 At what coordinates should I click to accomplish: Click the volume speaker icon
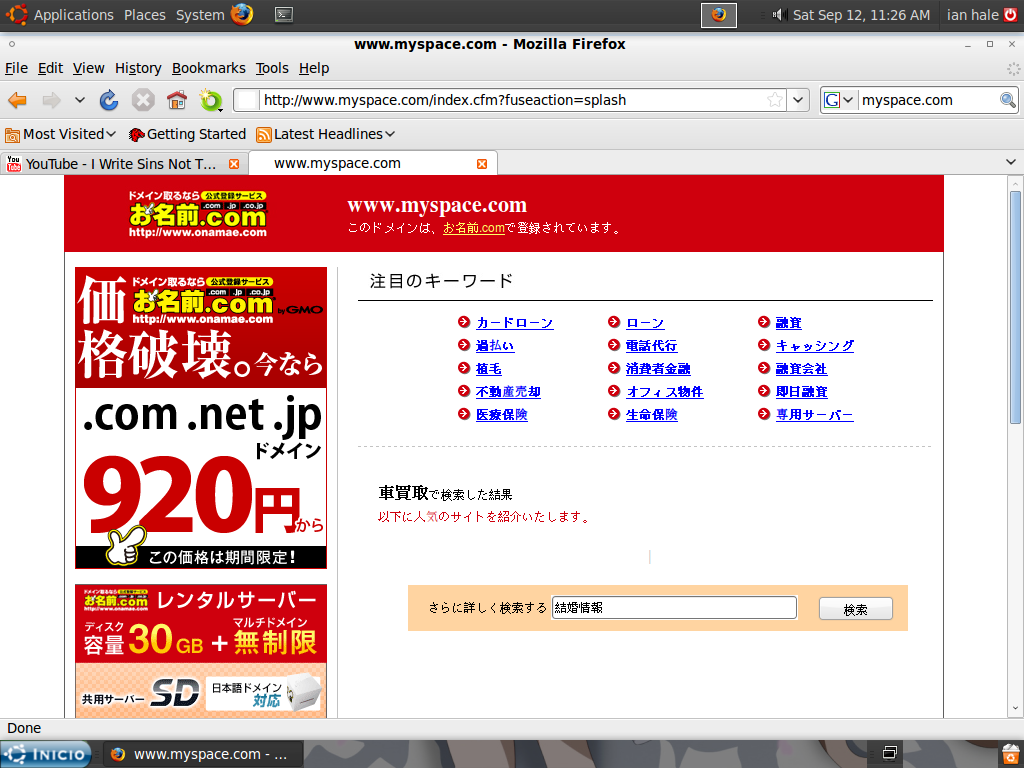(x=778, y=14)
